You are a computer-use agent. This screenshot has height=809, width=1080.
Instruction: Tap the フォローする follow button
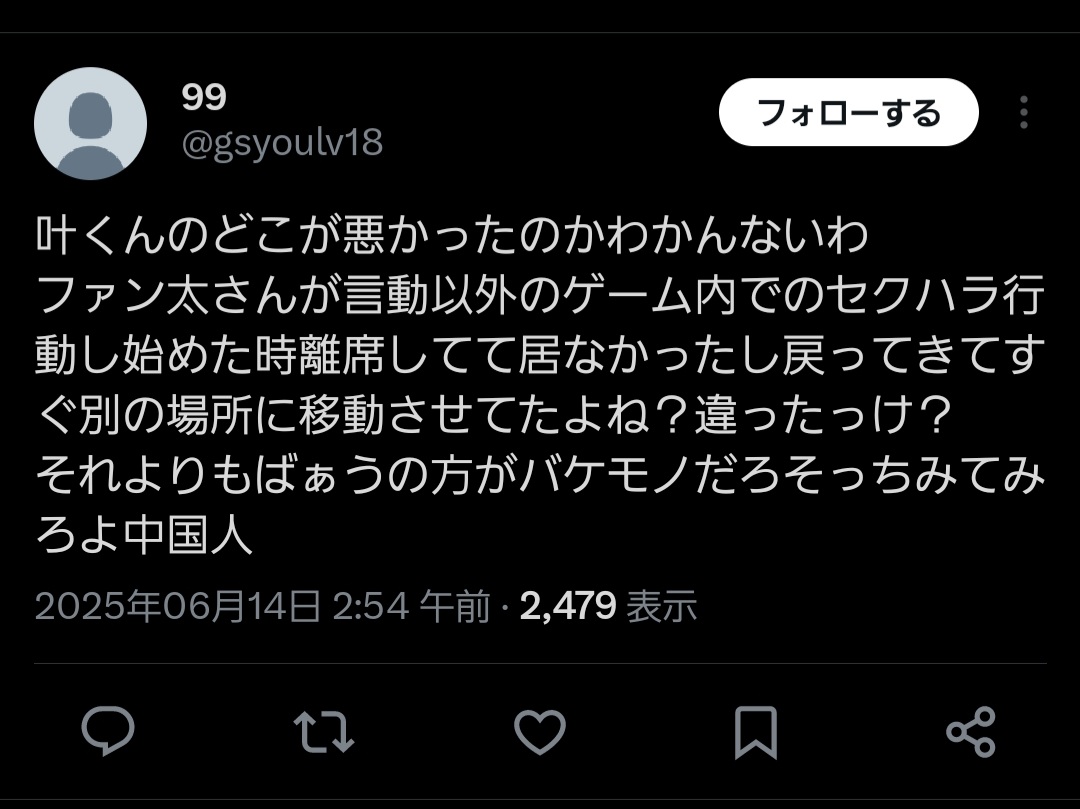849,112
